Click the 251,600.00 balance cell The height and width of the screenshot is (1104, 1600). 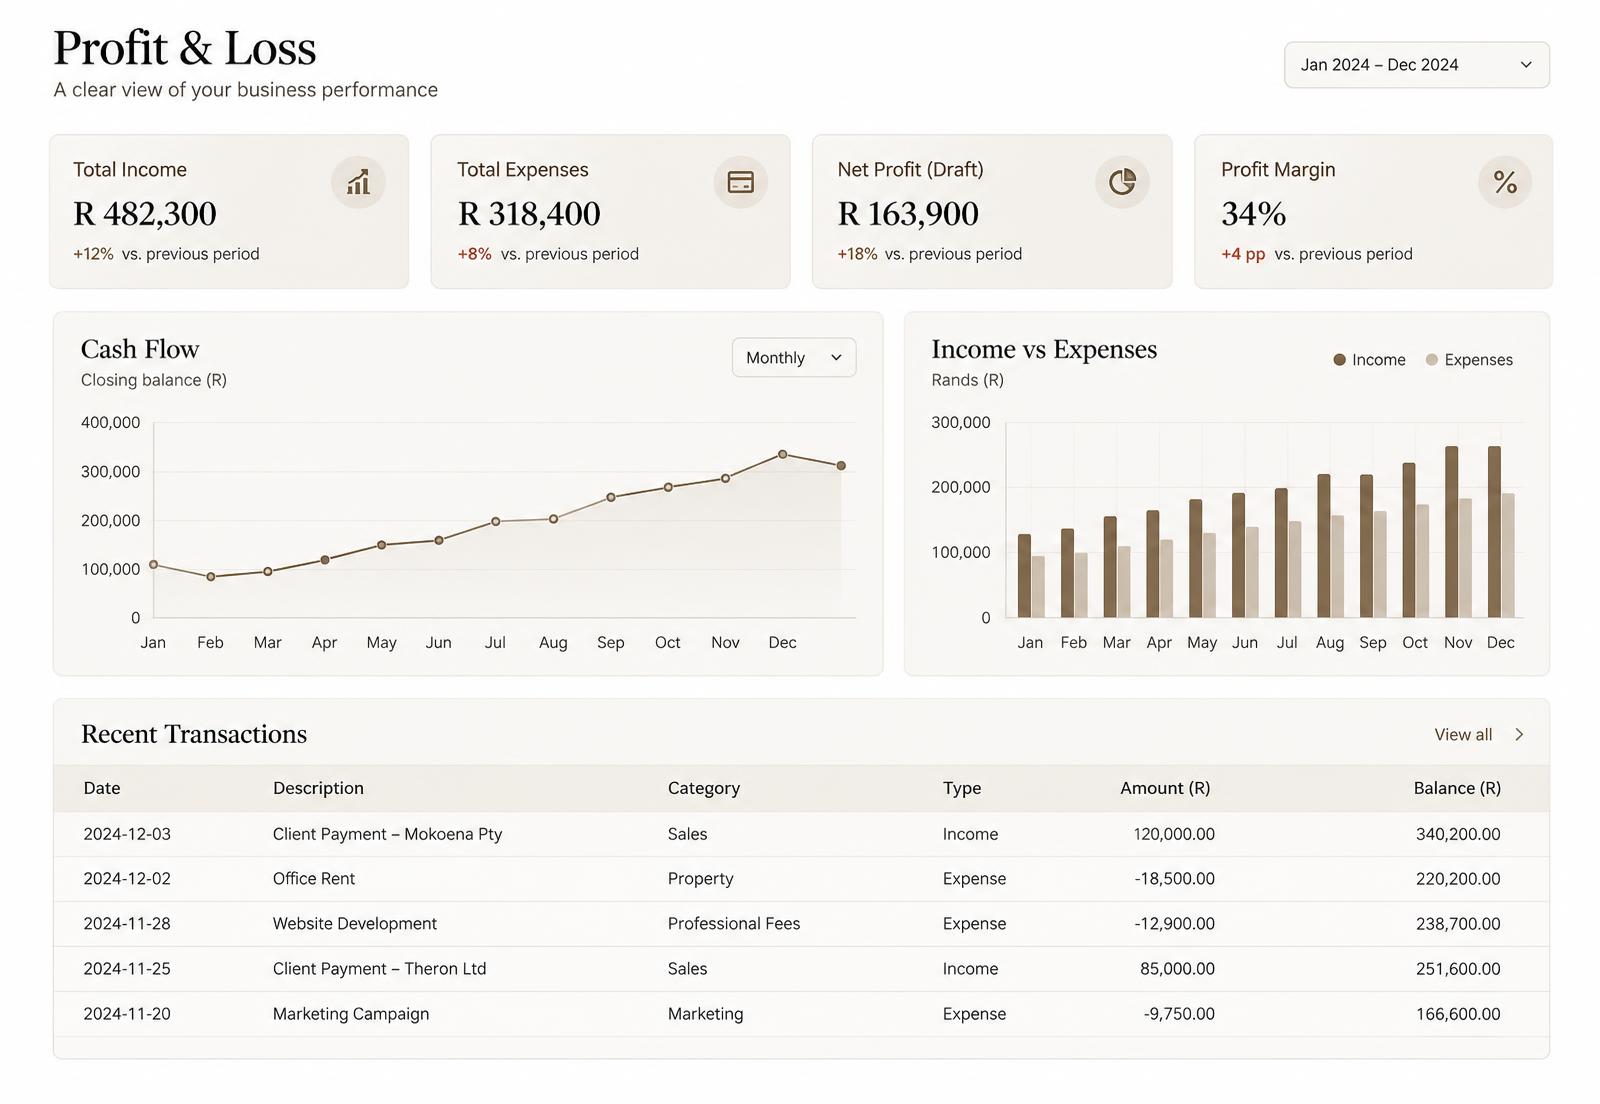point(1458,969)
